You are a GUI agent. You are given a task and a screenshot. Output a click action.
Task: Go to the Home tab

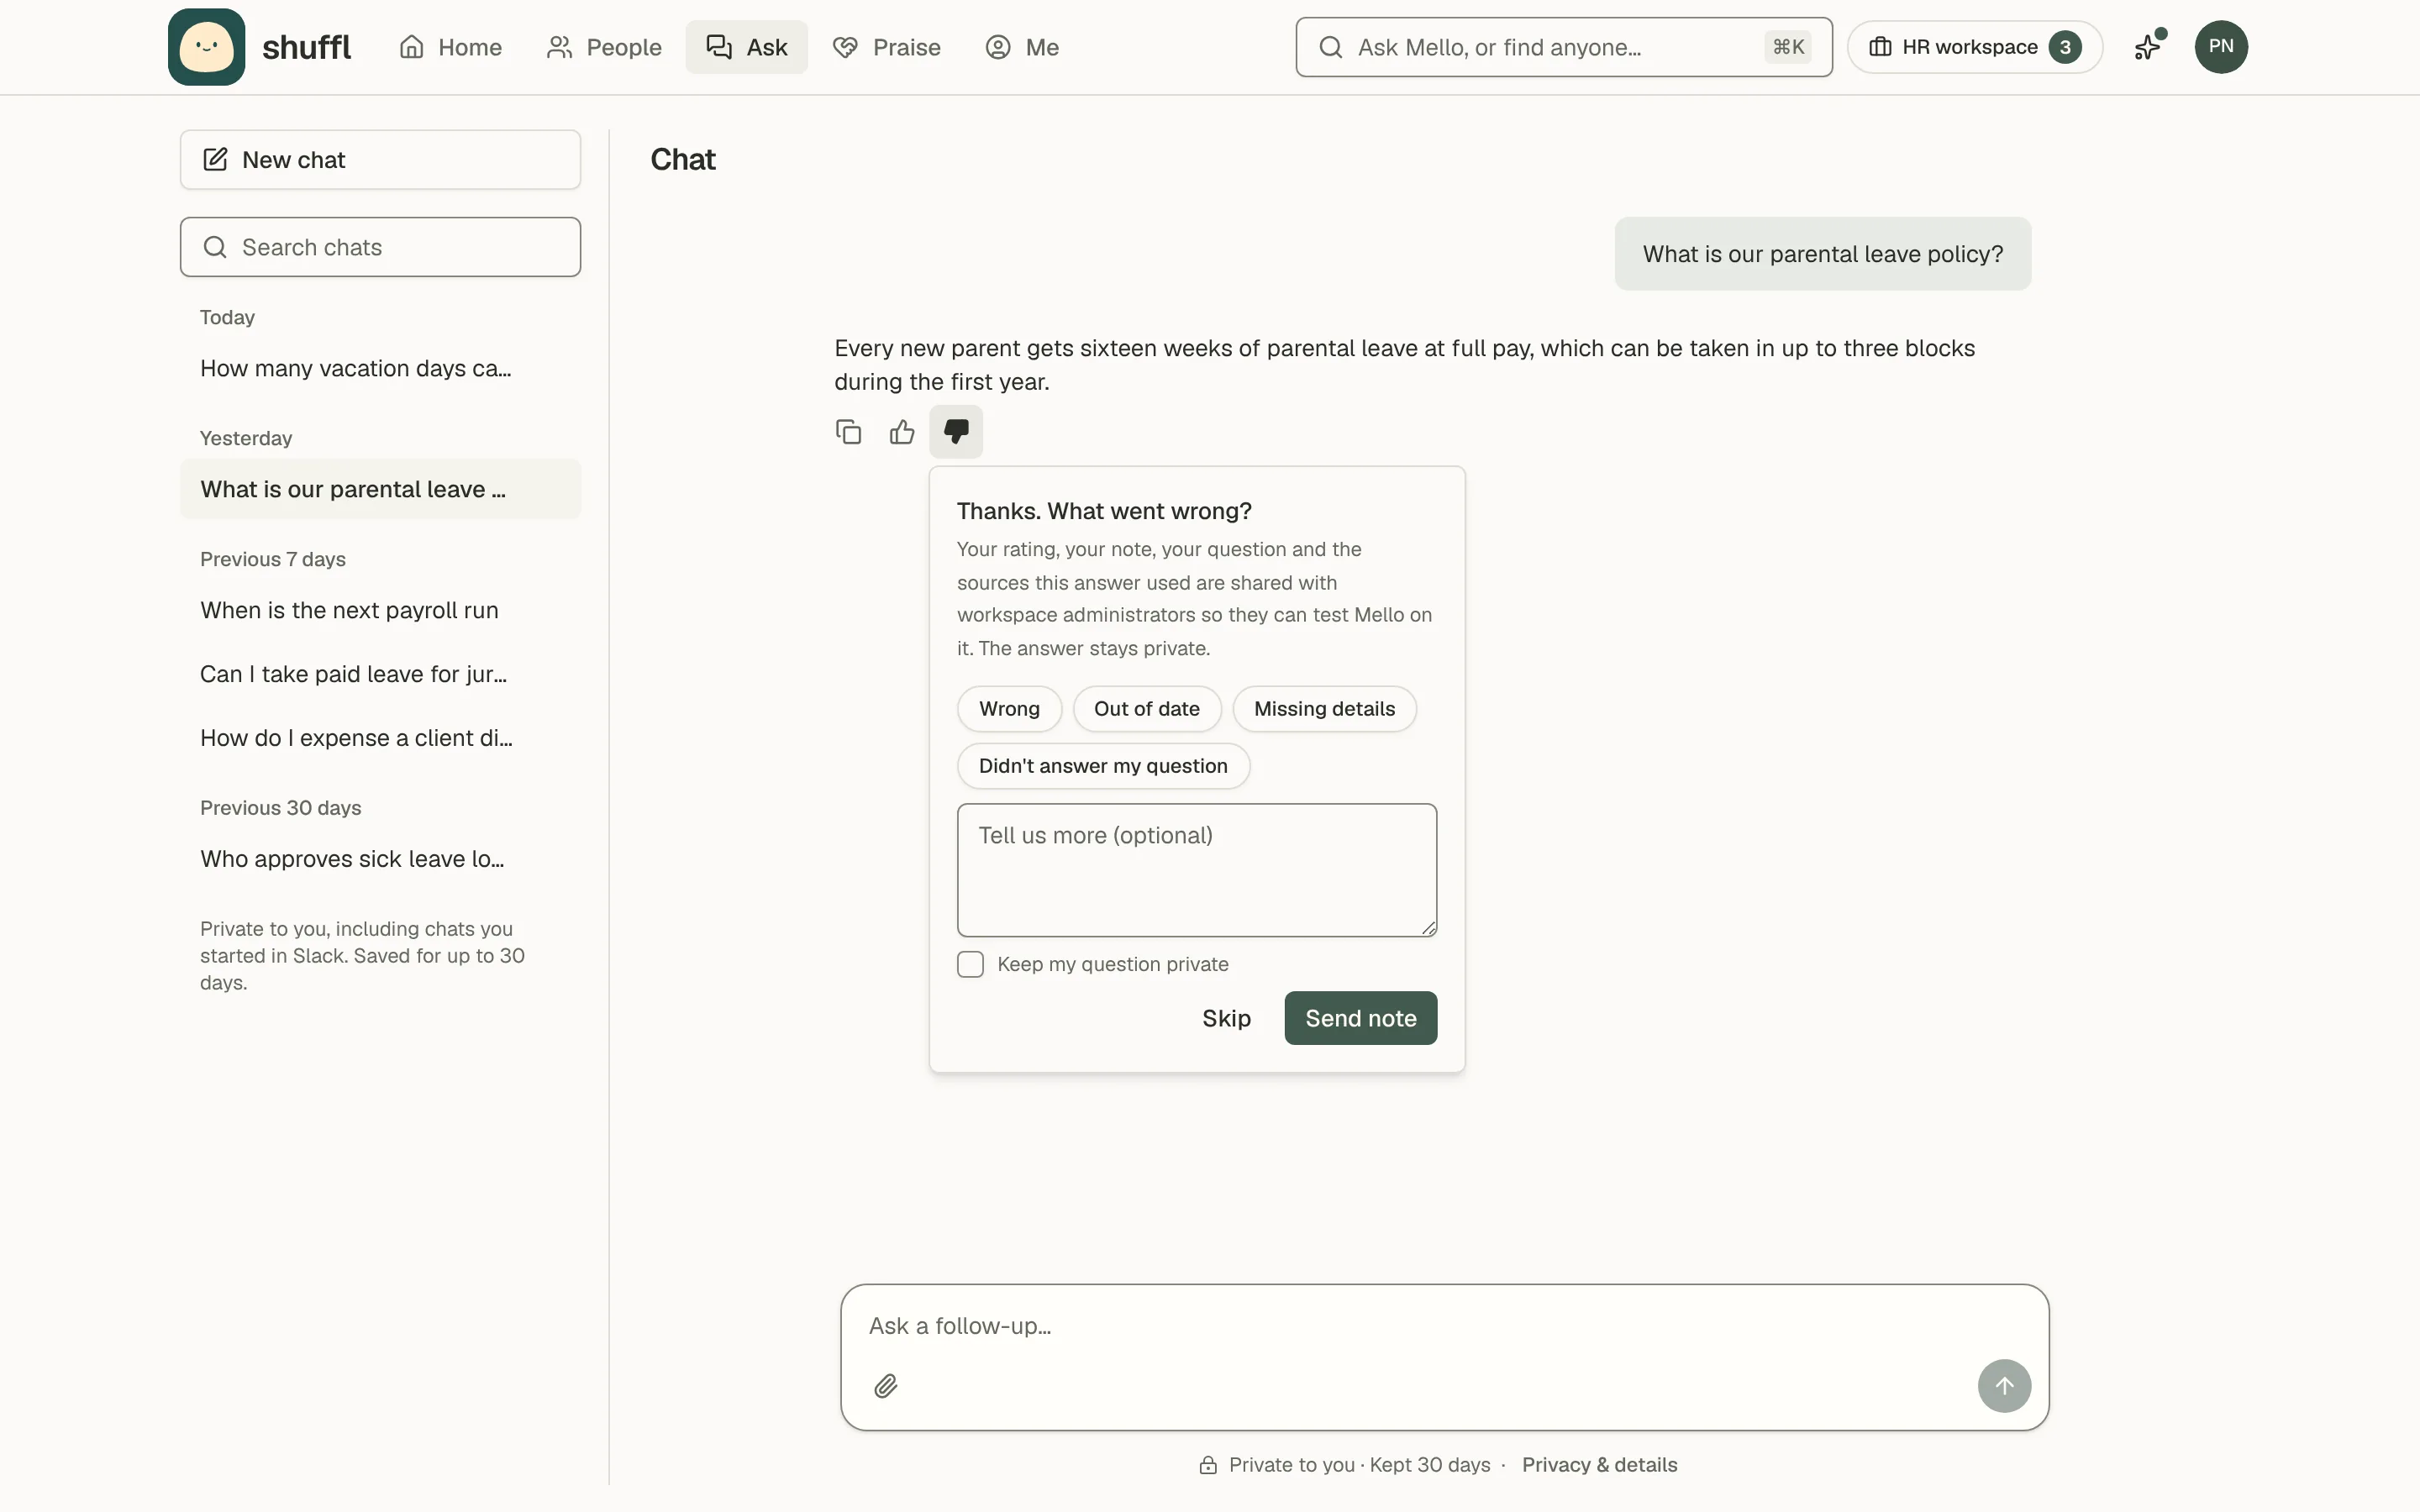(x=450, y=47)
